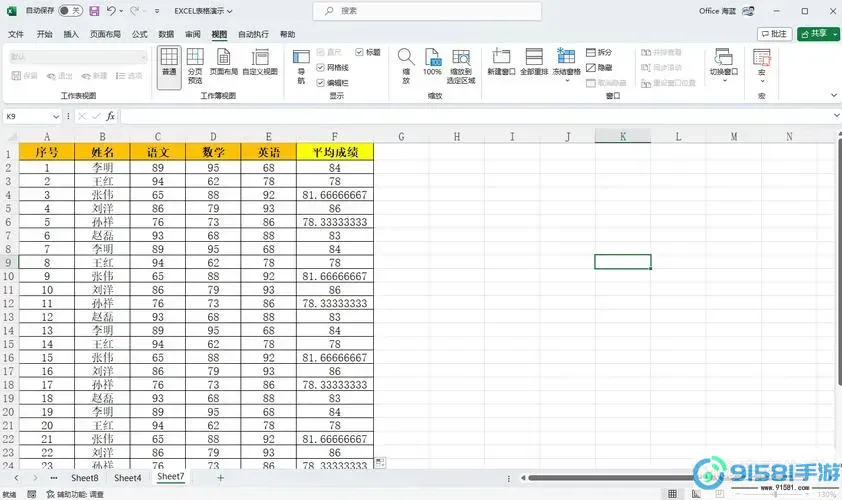Switch to the 数据 Data tab

pos(166,34)
